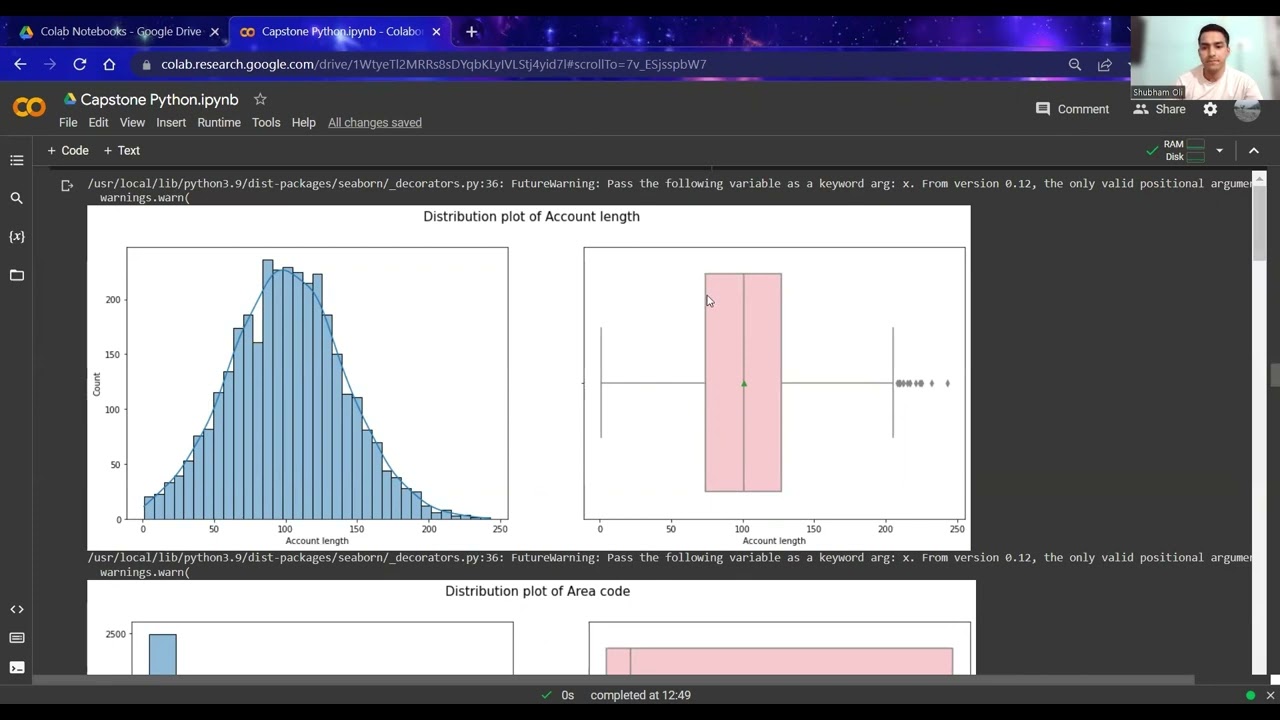1280x720 pixels.
Task: Open the Table of contents sidebar icon
Action: [16, 160]
